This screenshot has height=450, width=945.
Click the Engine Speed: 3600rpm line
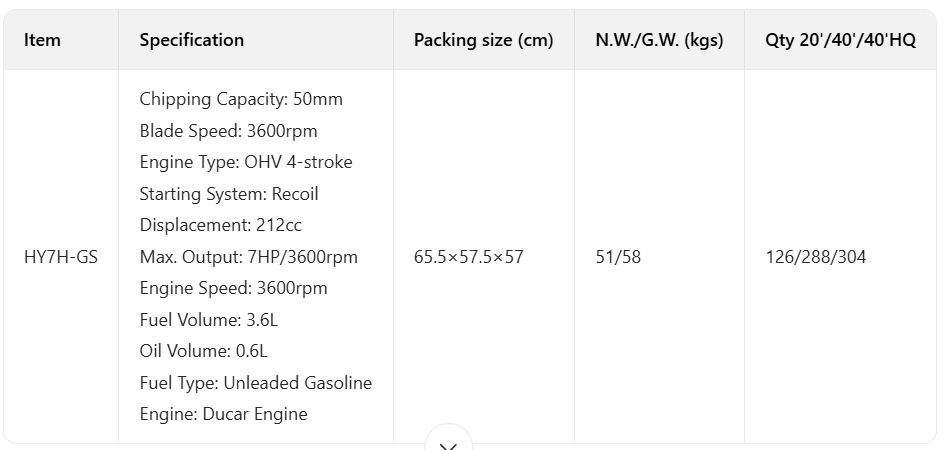[x=233, y=288]
